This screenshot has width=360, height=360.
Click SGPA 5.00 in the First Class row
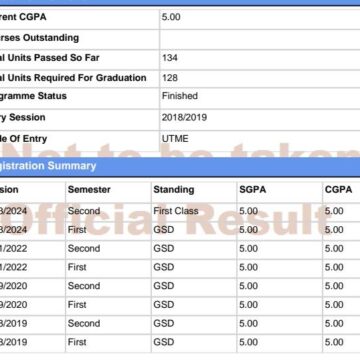[248, 211]
